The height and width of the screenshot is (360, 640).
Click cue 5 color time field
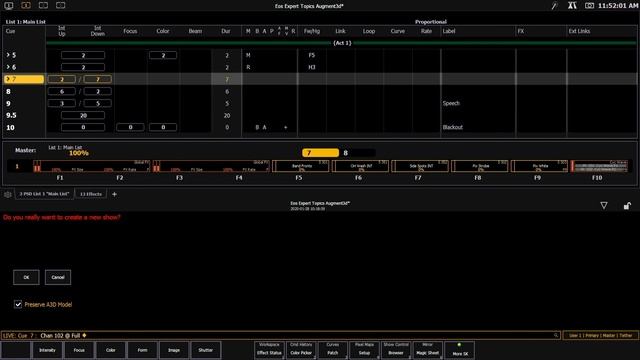point(163,55)
